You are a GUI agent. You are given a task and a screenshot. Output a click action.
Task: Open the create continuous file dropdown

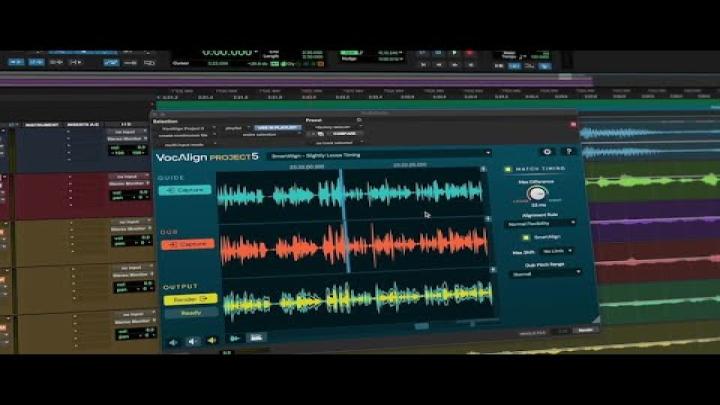pos(186,136)
